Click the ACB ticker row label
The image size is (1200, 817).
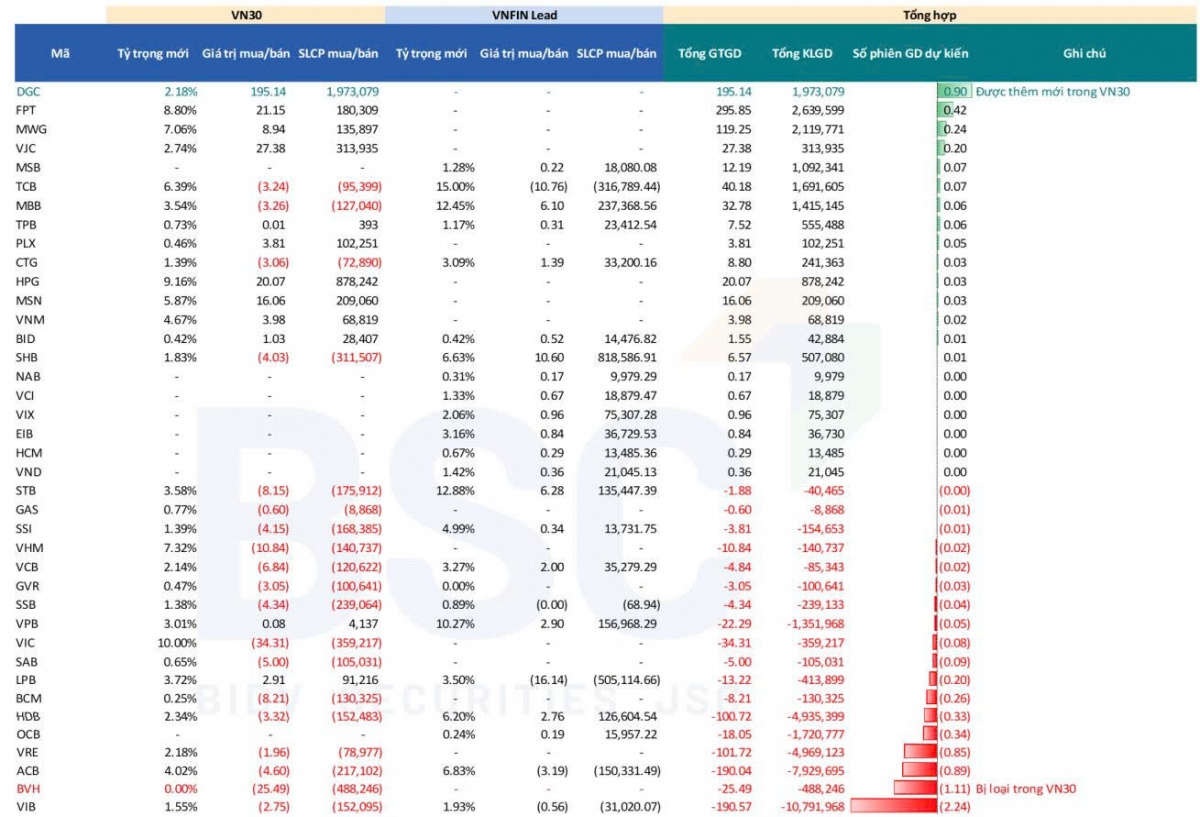[27, 770]
